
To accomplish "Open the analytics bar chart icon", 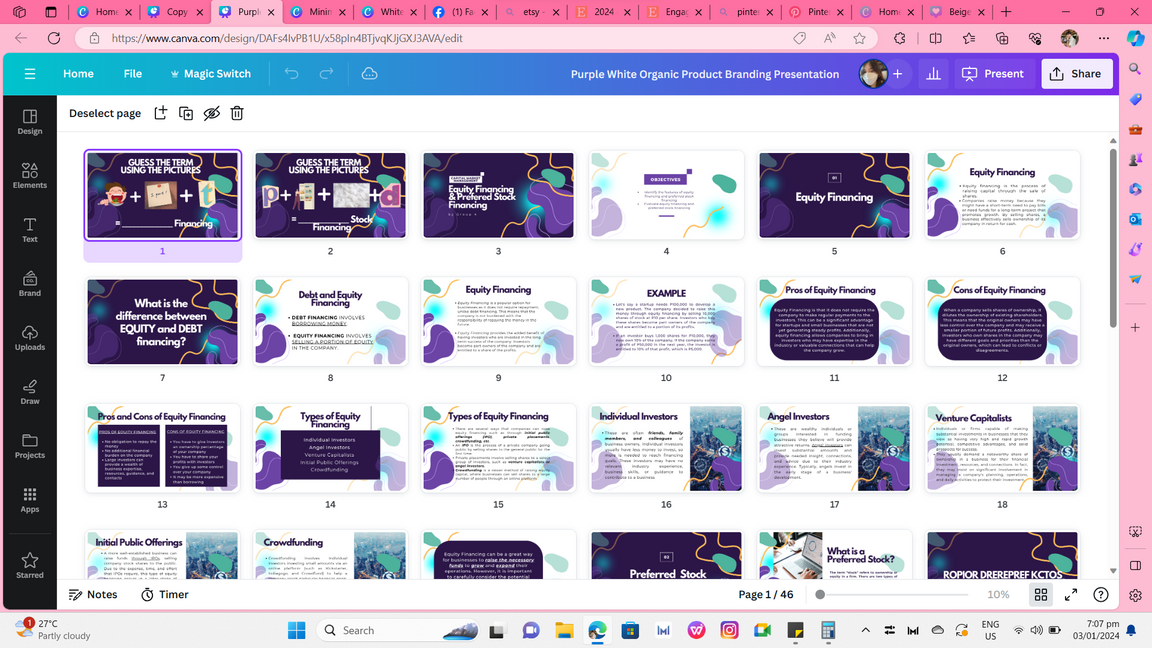I will click(x=933, y=74).
